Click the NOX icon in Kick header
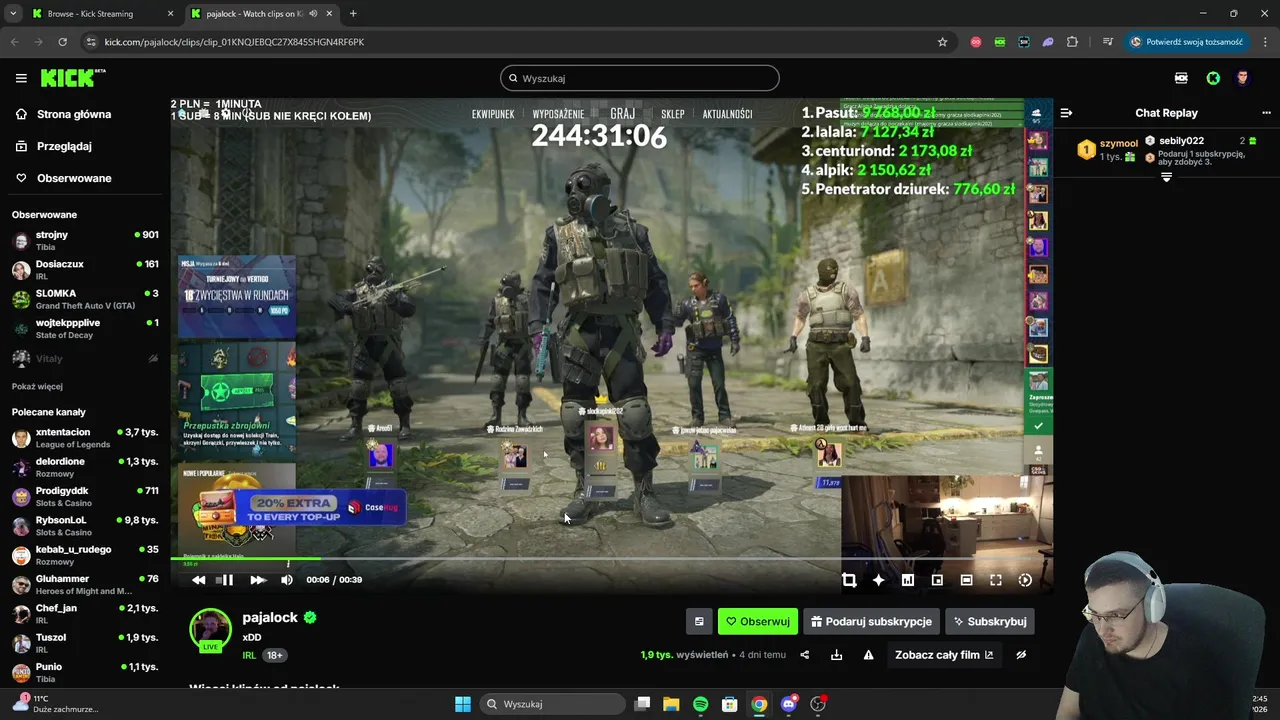This screenshot has width=1280, height=720. (x=1181, y=78)
